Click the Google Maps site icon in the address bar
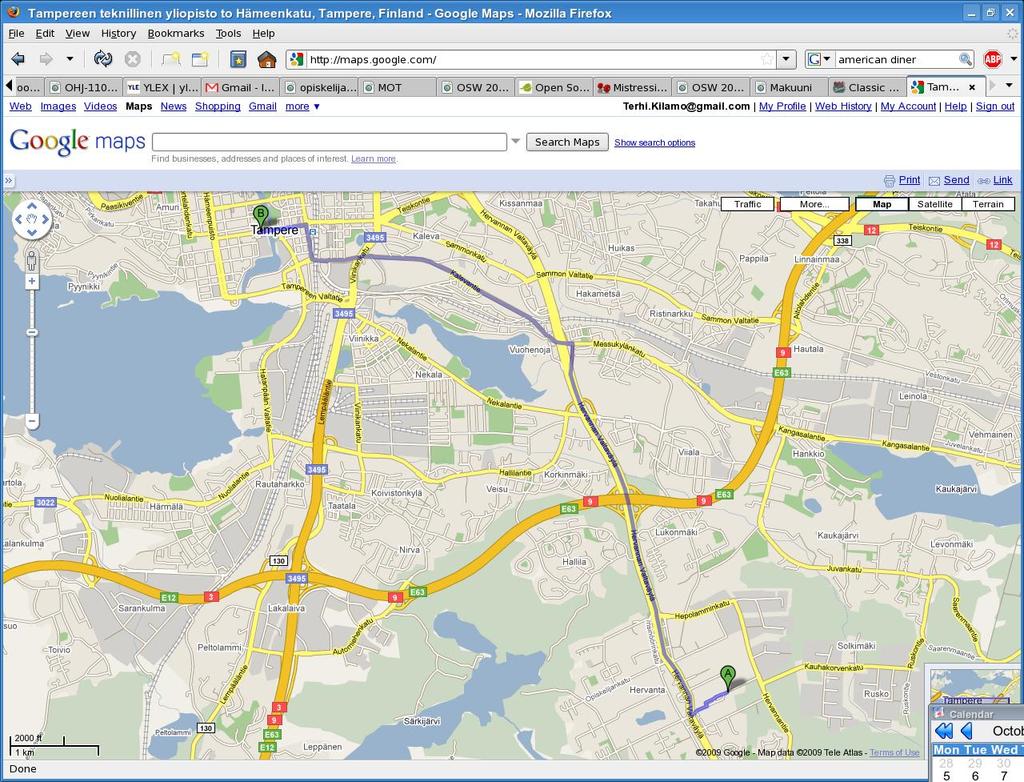 tap(296, 59)
